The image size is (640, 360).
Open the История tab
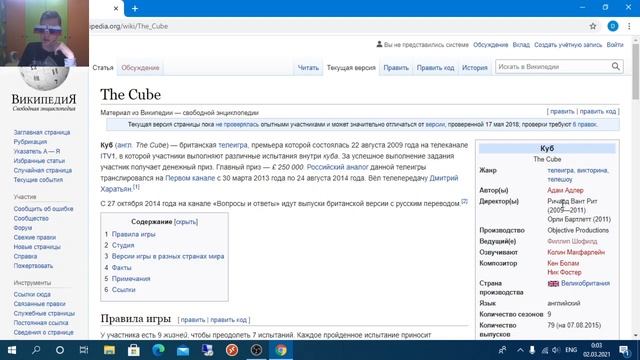pos(475,67)
